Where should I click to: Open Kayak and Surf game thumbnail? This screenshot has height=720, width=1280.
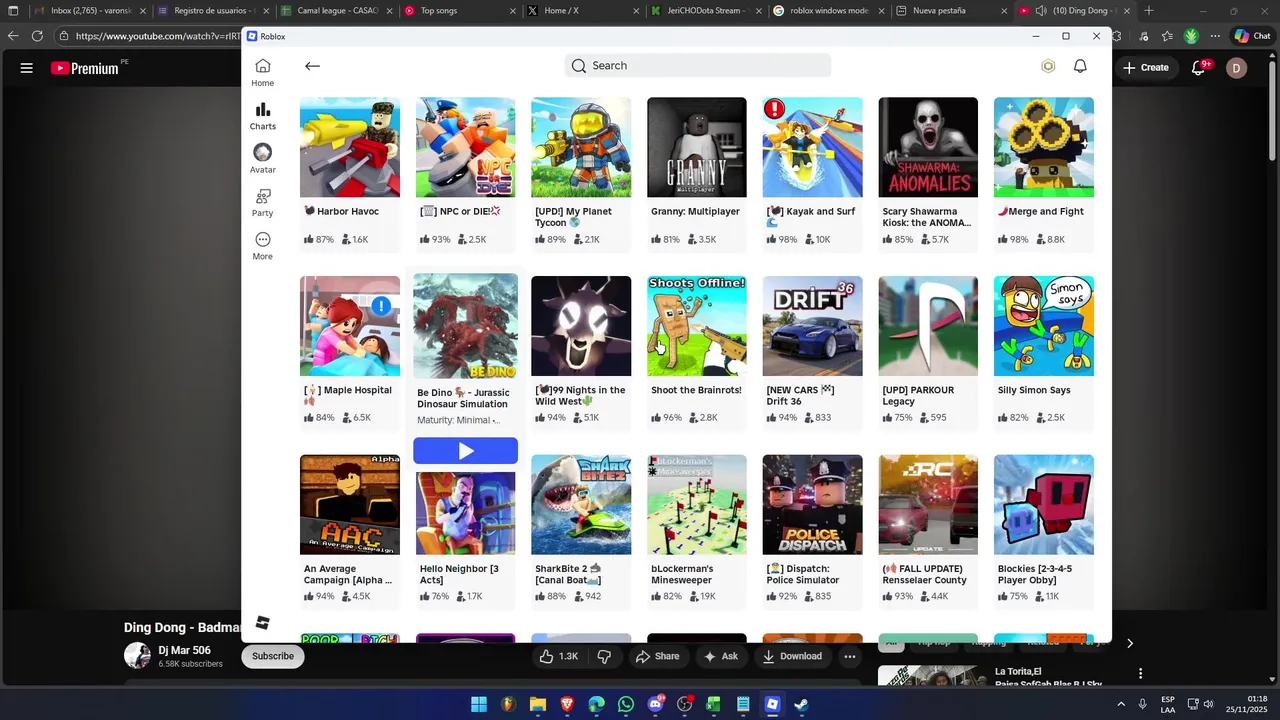(x=812, y=147)
